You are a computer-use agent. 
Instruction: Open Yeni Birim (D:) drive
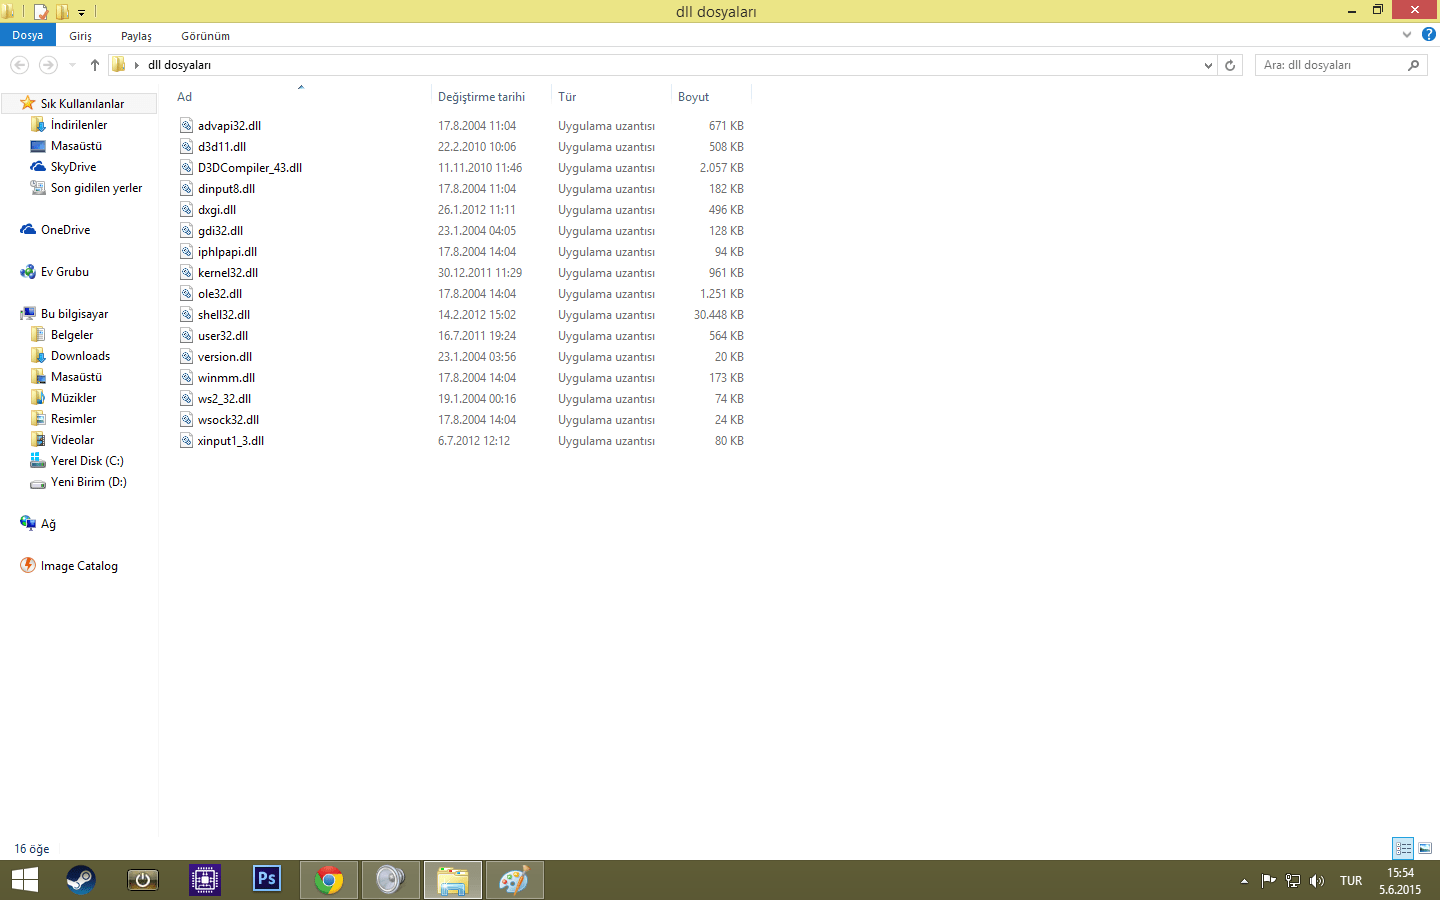pyautogui.click(x=88, y=482)
